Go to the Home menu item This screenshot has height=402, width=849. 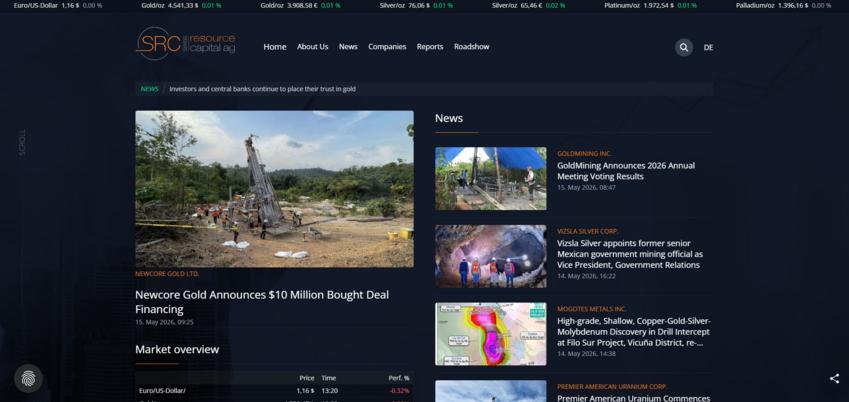point(275,47)
